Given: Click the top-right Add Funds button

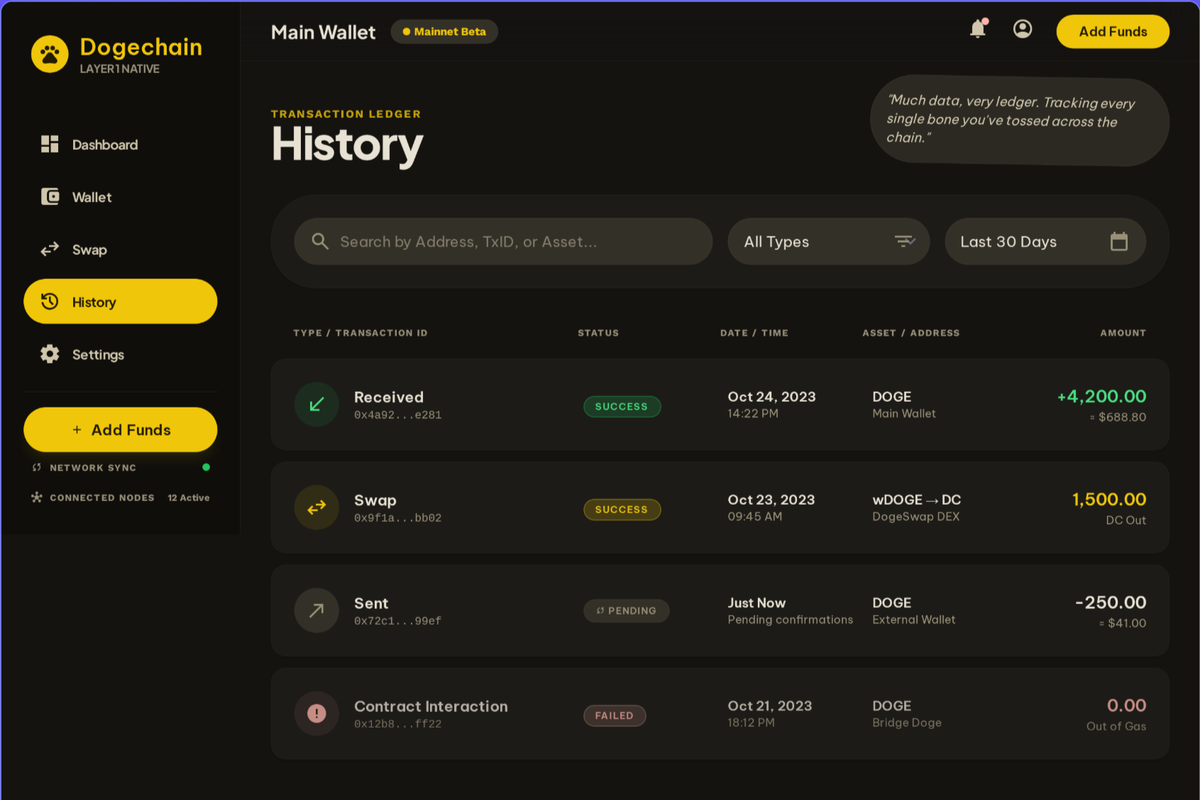Looking at the screenshot, I should (1113, 31).
